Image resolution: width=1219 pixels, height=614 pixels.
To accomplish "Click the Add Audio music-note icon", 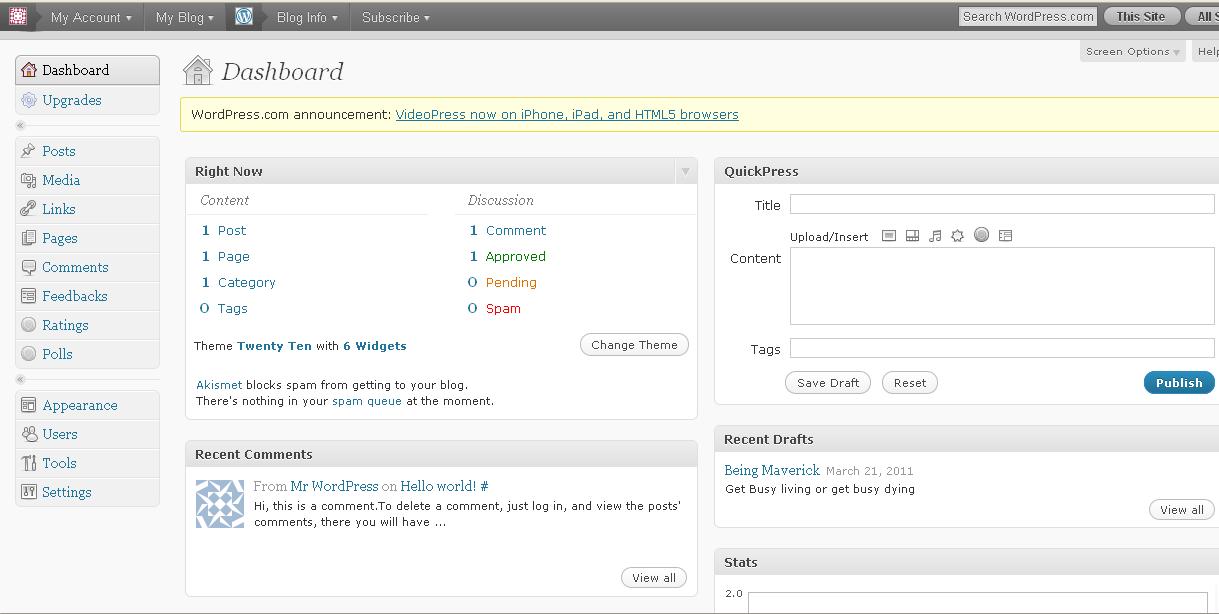I will [x=935, y=236].
